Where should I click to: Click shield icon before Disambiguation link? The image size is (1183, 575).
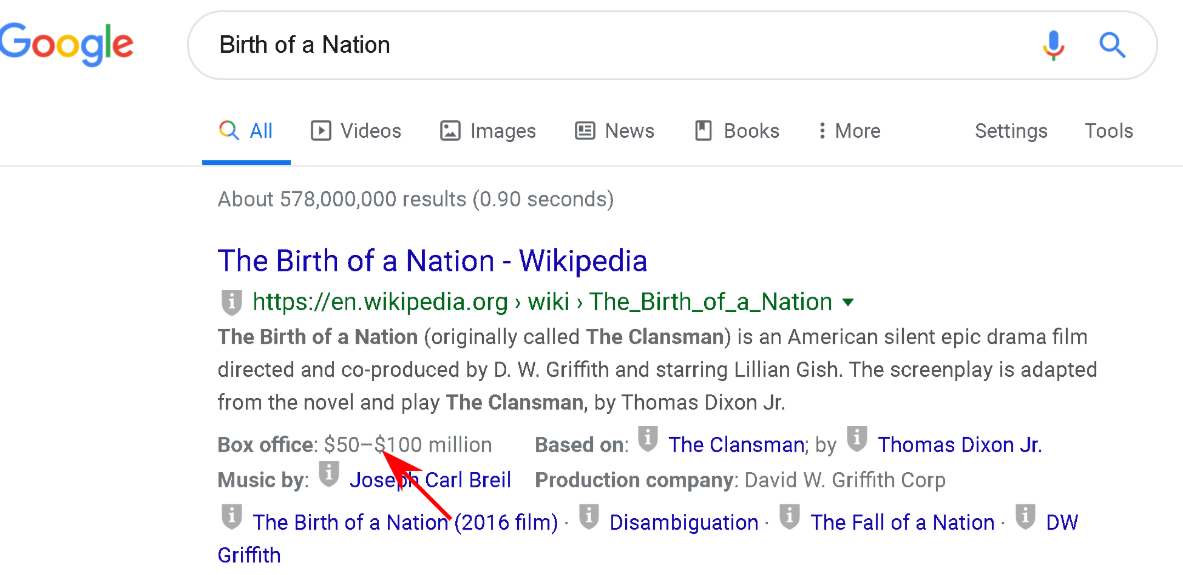(x=589, y=518)
